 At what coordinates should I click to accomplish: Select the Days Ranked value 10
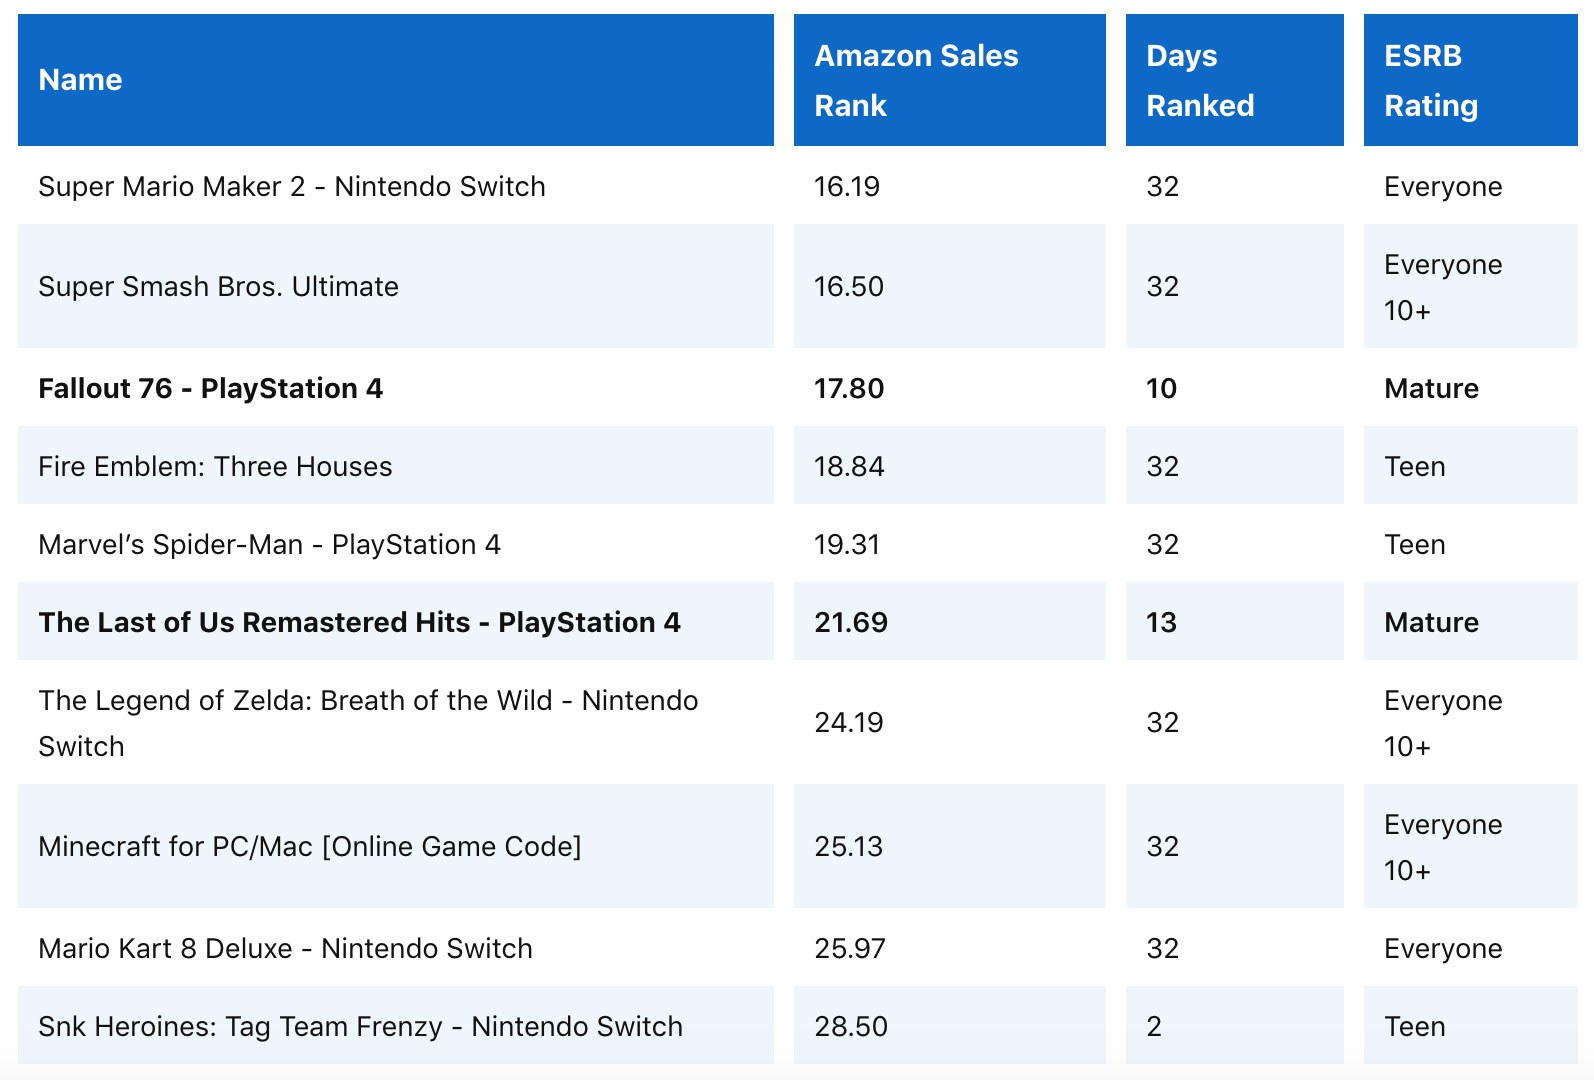click(1161, 389)
